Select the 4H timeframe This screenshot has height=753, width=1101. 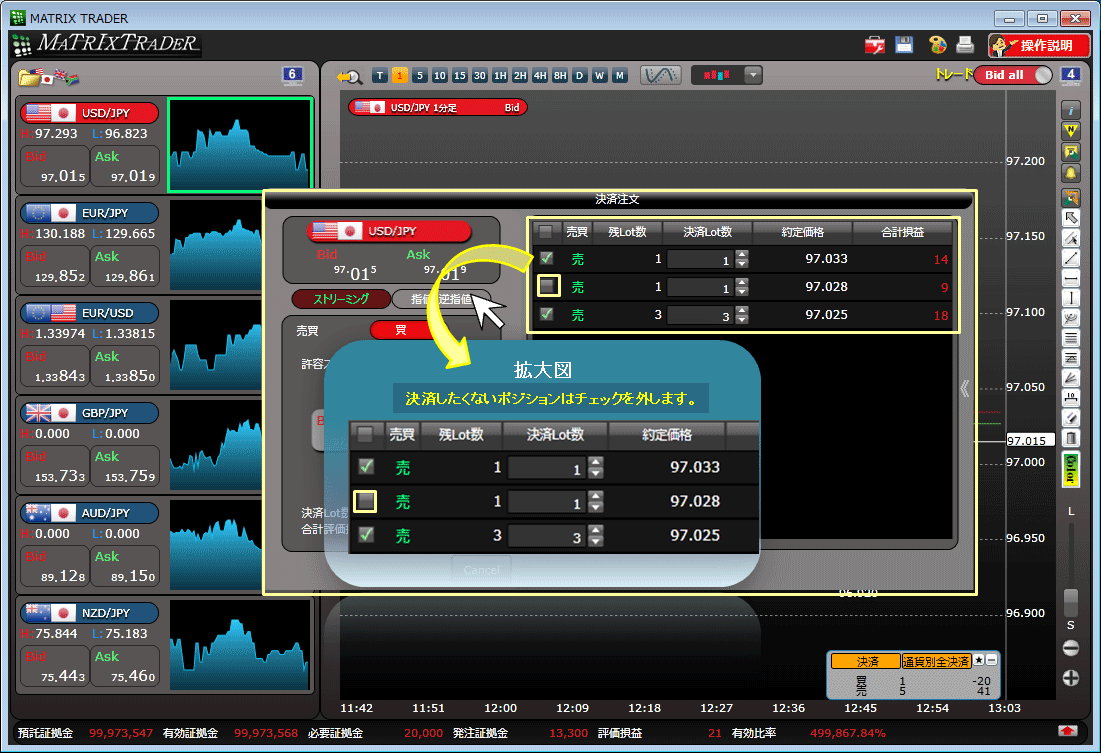[540, 75]
